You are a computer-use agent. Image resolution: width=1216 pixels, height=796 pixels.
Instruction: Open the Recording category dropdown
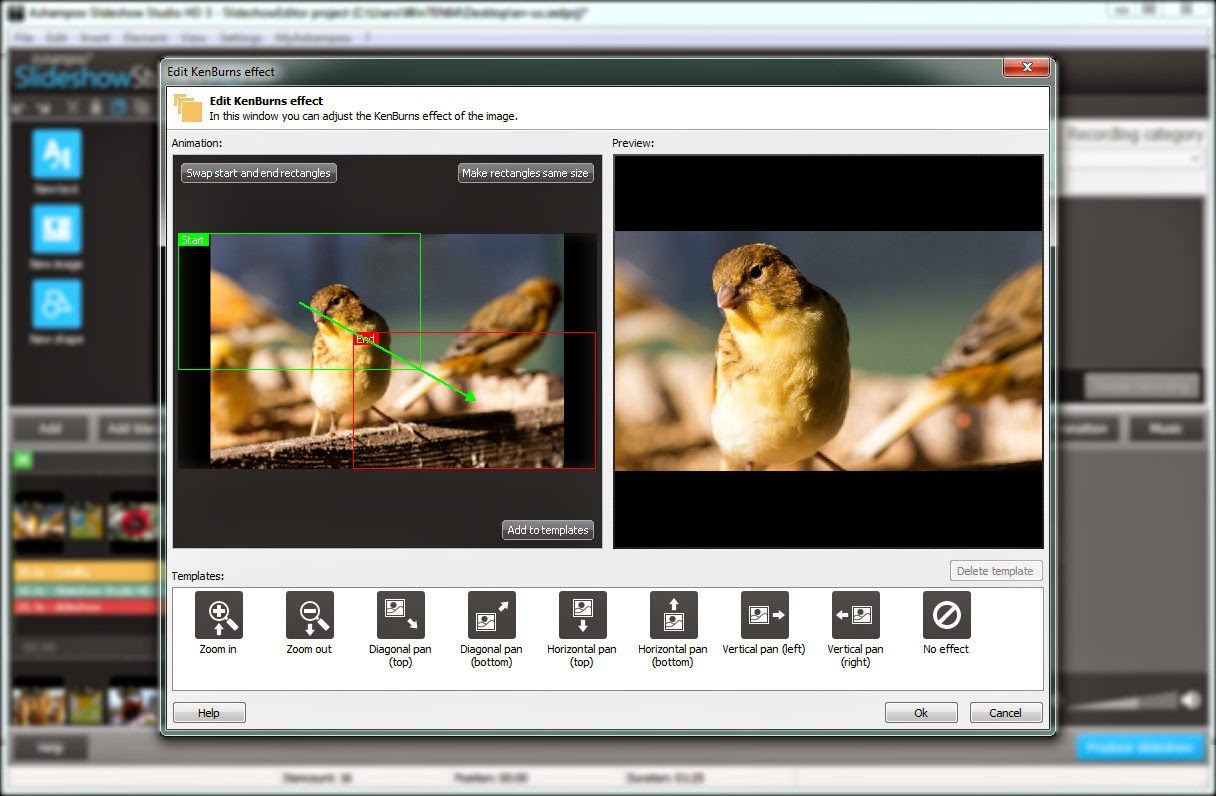pyautogui.click(x=1133, y=158)
